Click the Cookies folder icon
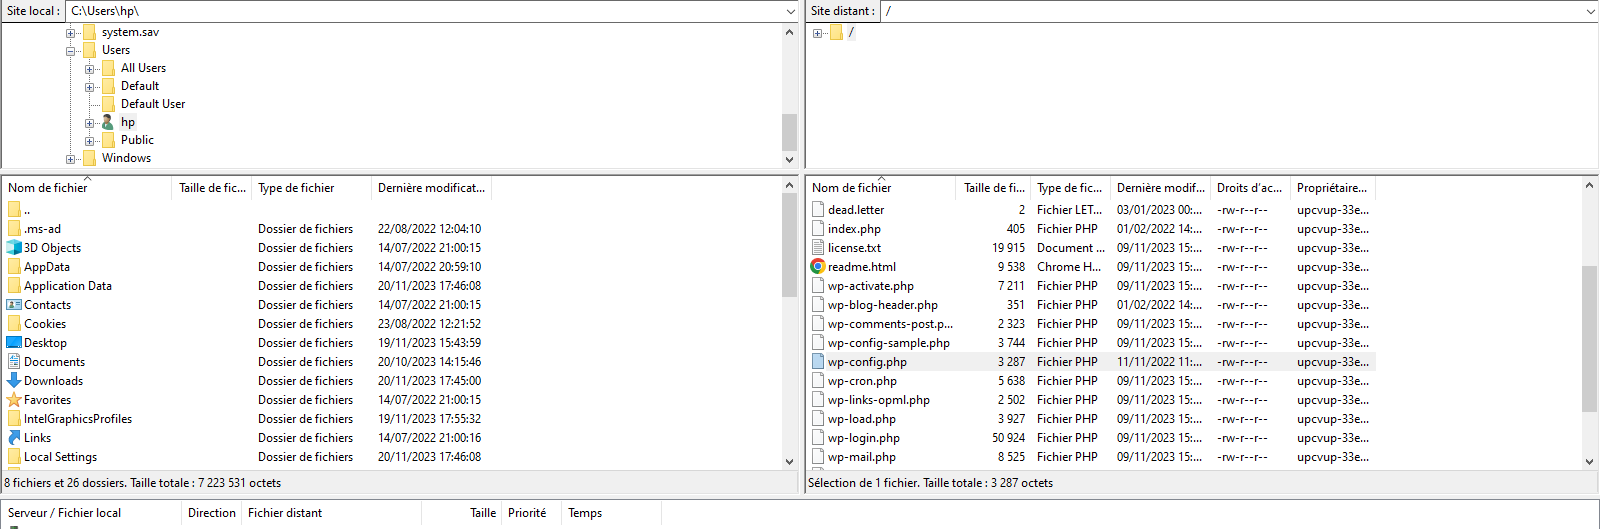Image resolution: width=1600 pixels, height=529 pixels. pyautogui.click(x=14, y=324)
